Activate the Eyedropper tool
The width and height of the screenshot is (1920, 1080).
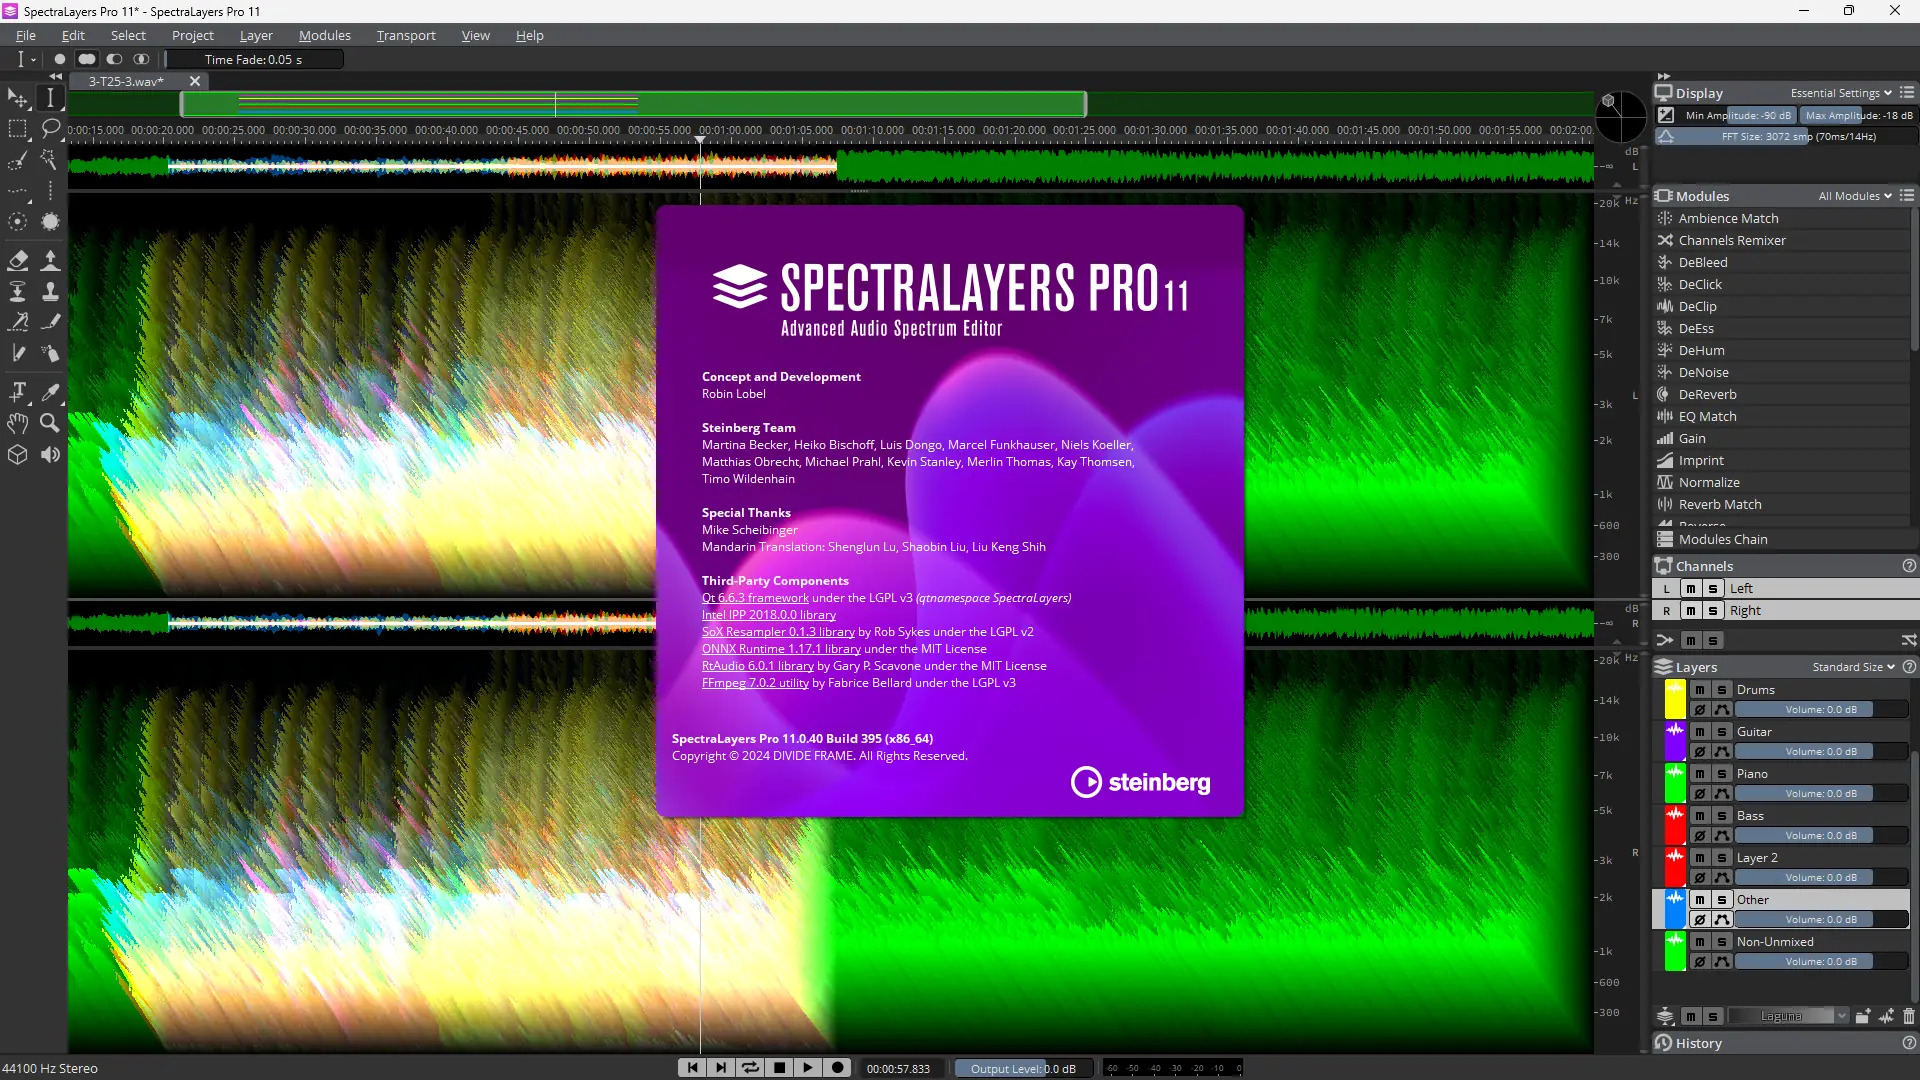point(50,392)
